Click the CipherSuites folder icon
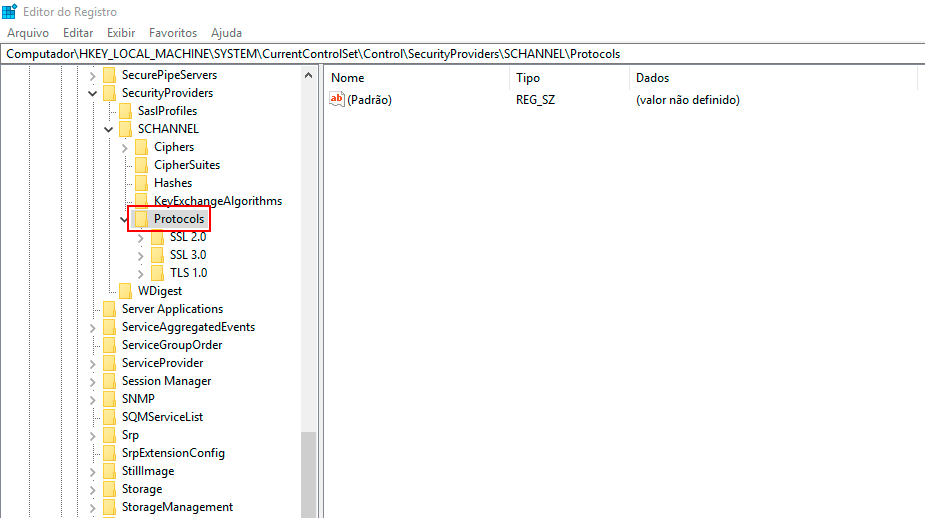Image resolution: width=925 pixels, height=518 pixels. 141,165
